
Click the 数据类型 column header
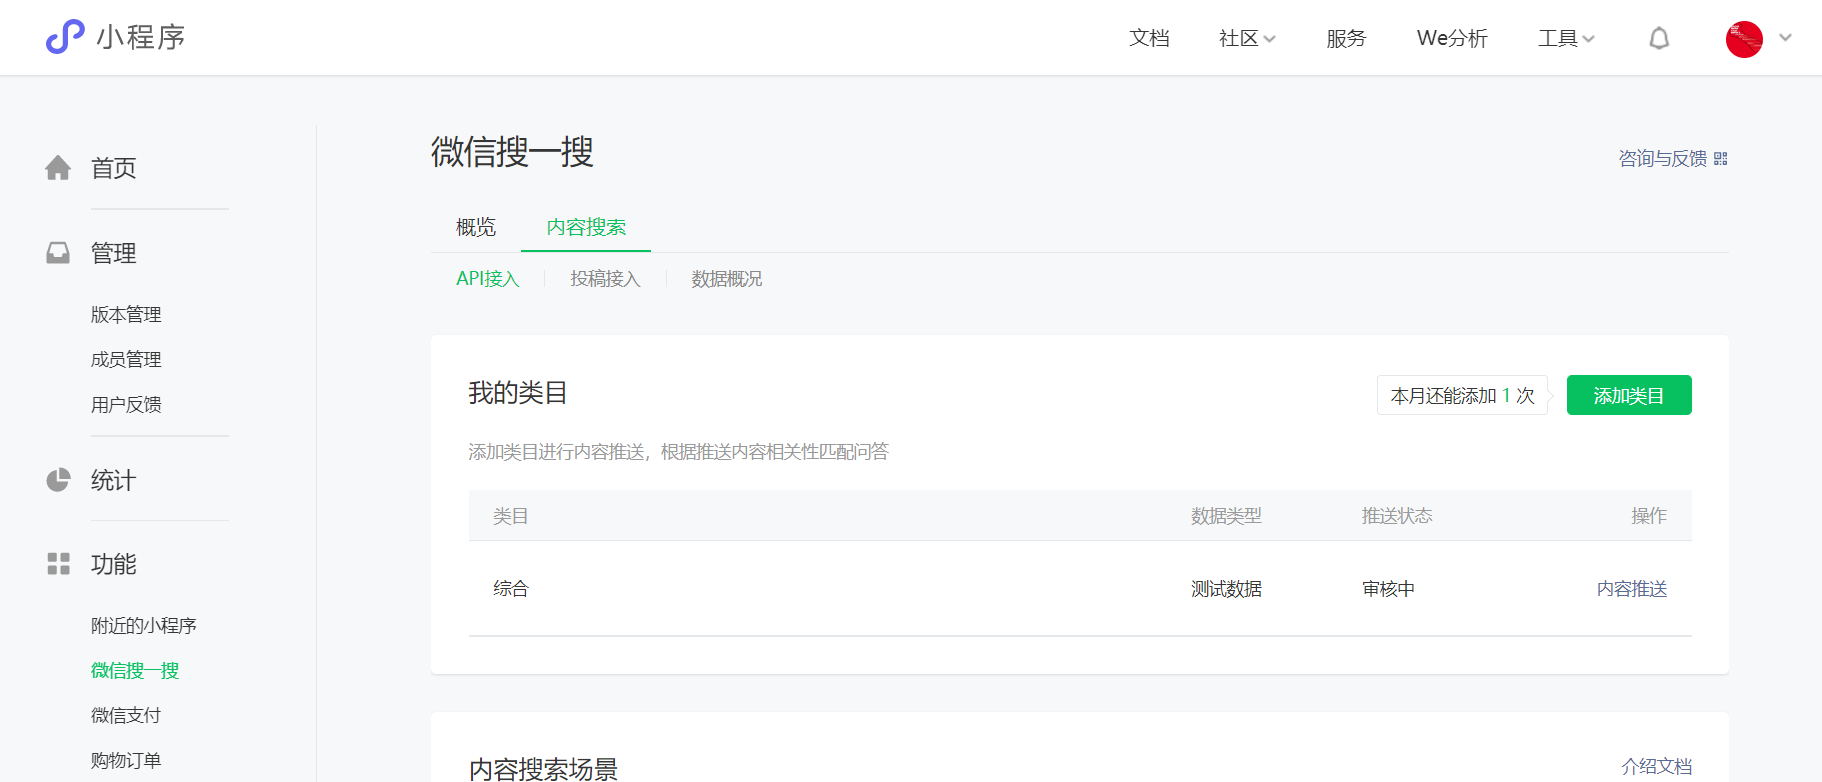click(1226, 516)
